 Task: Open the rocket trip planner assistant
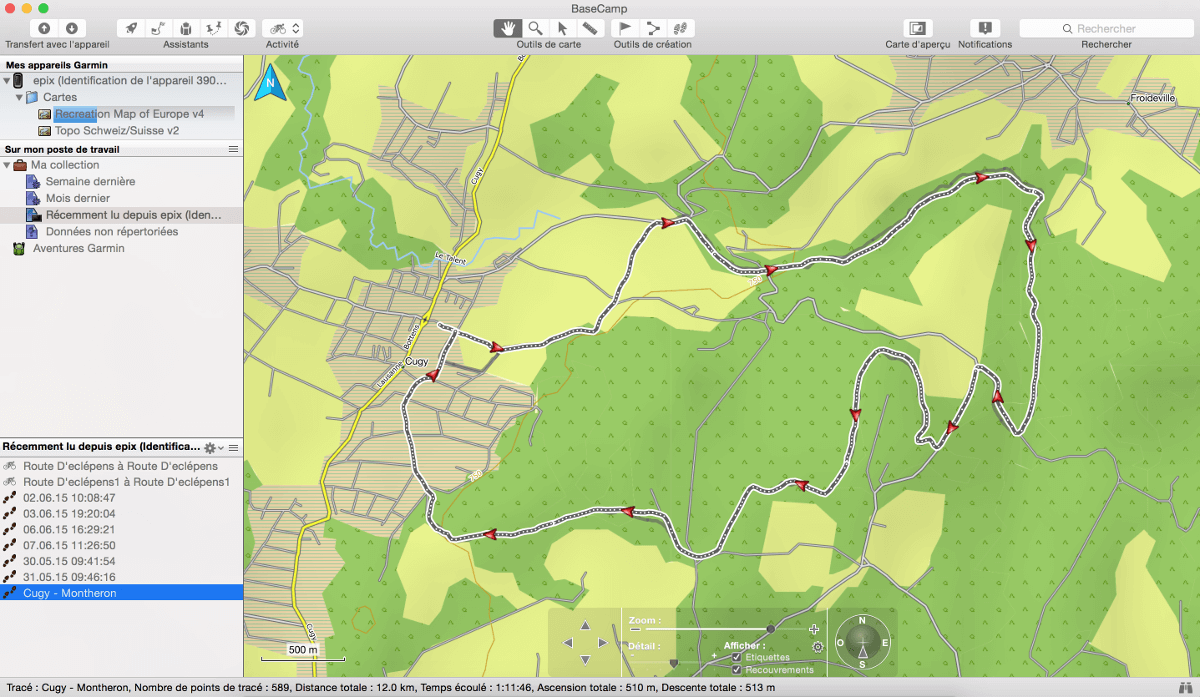131,28
